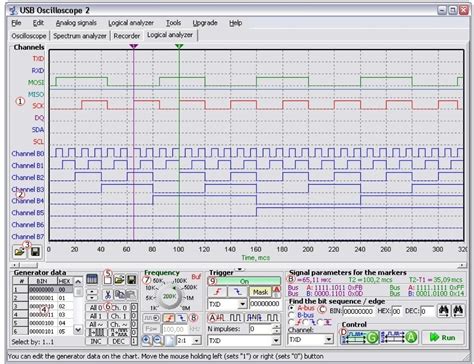The height and width of the screenshot is (364, 474).
Task: Open the Logical analyzer menu
Action: pyautogui.click(x=131, y=23)
